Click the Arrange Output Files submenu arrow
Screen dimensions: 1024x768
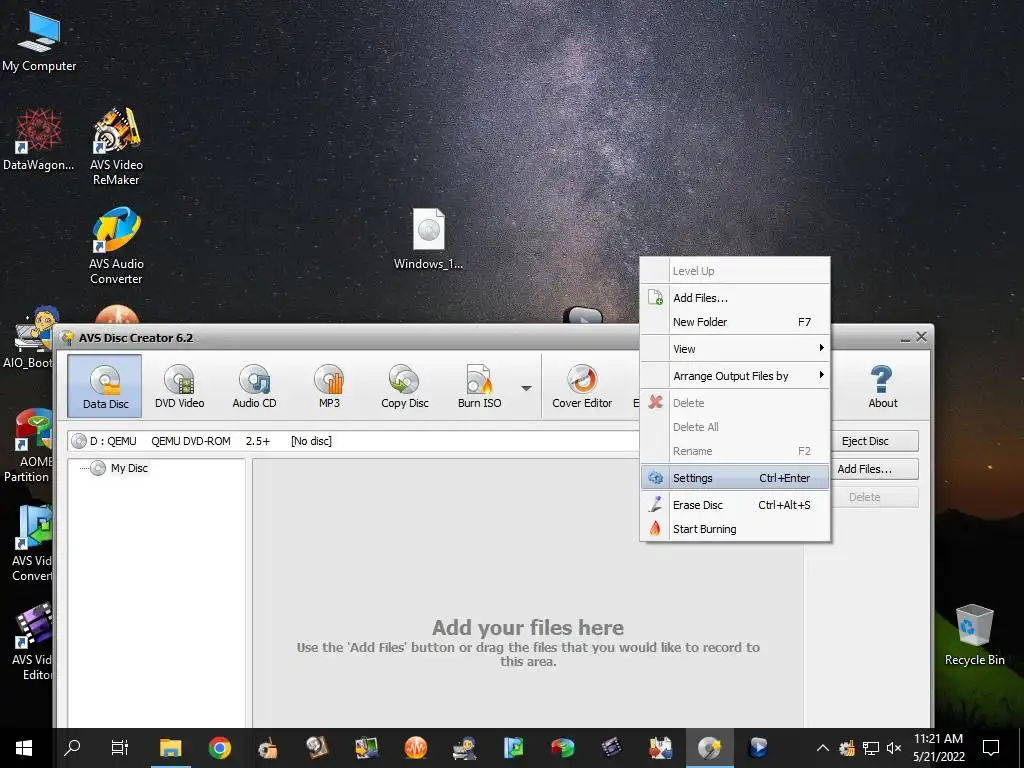pos(822,375)
